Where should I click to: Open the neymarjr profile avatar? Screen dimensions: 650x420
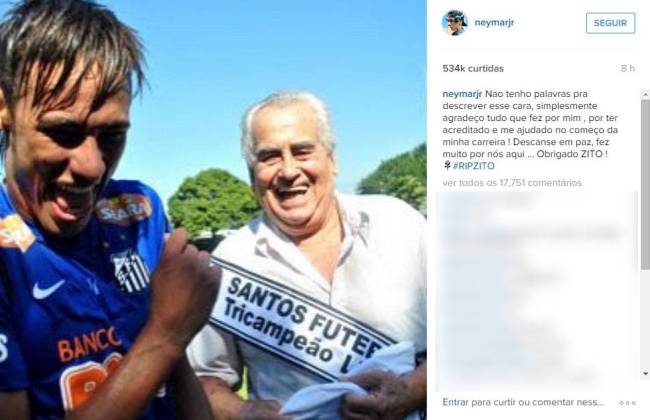coord(454,23)
